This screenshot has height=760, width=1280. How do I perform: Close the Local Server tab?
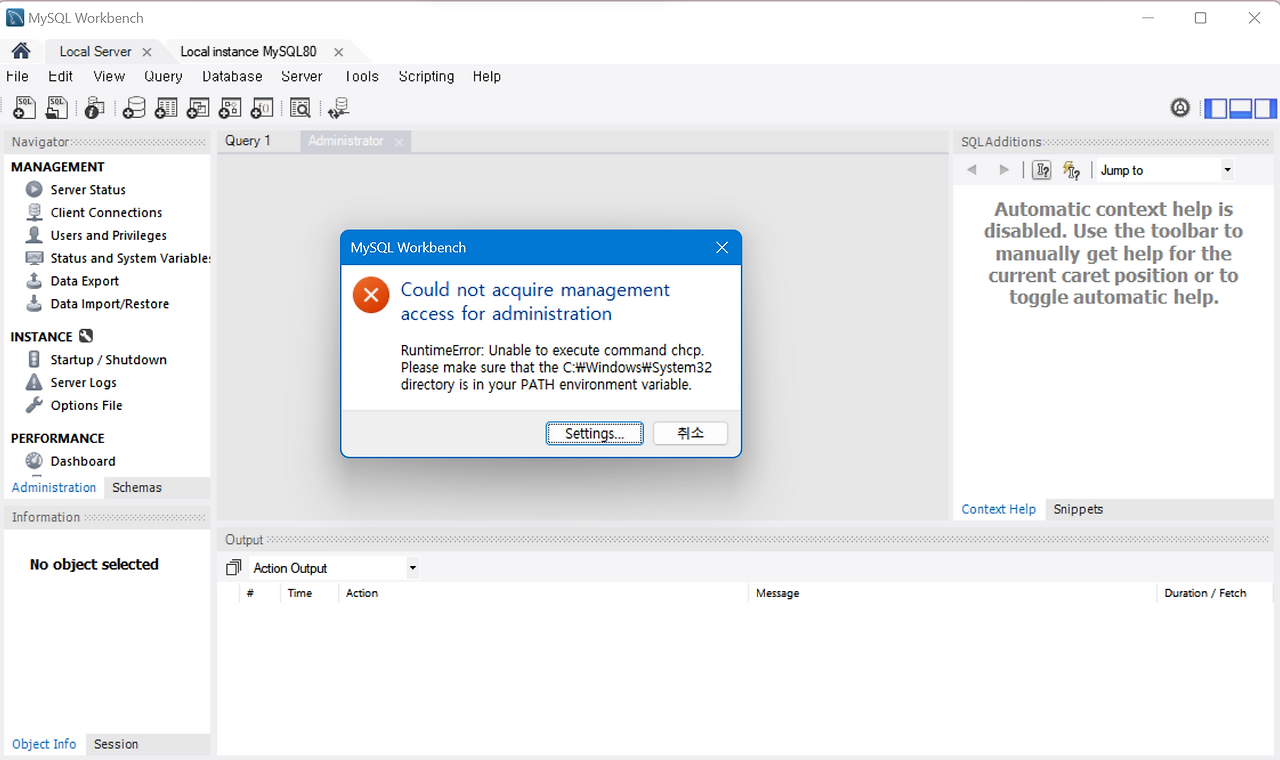[147, 52]
